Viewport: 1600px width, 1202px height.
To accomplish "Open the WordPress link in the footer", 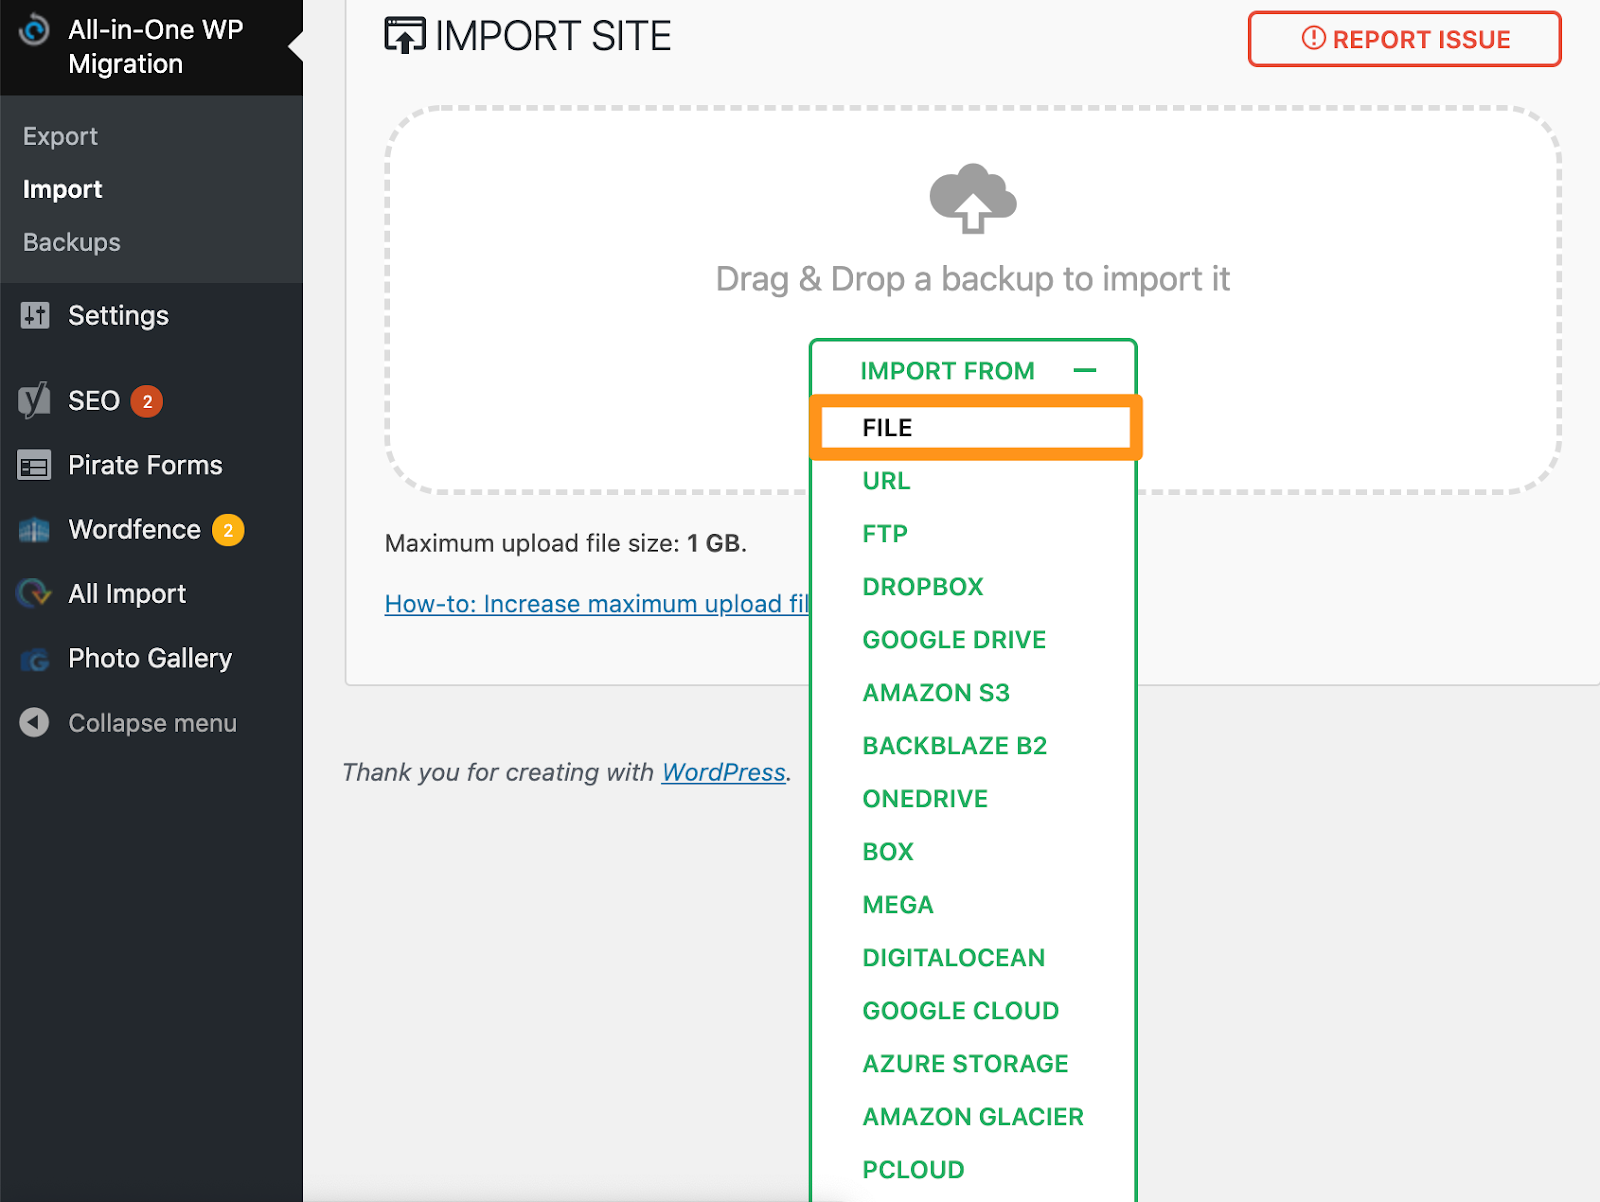I will pyautogui.click(x=723, y=771).
